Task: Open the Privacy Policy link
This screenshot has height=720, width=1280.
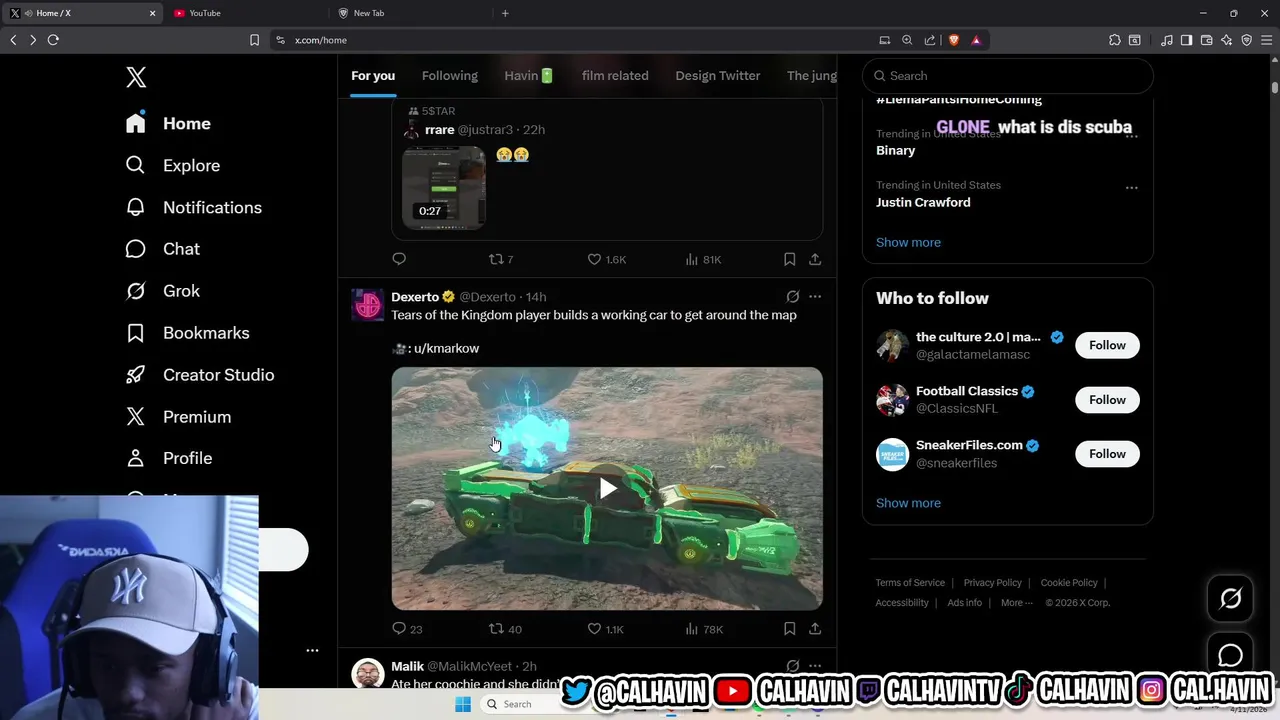Action: pyautogui.click(x=992, y=583)
